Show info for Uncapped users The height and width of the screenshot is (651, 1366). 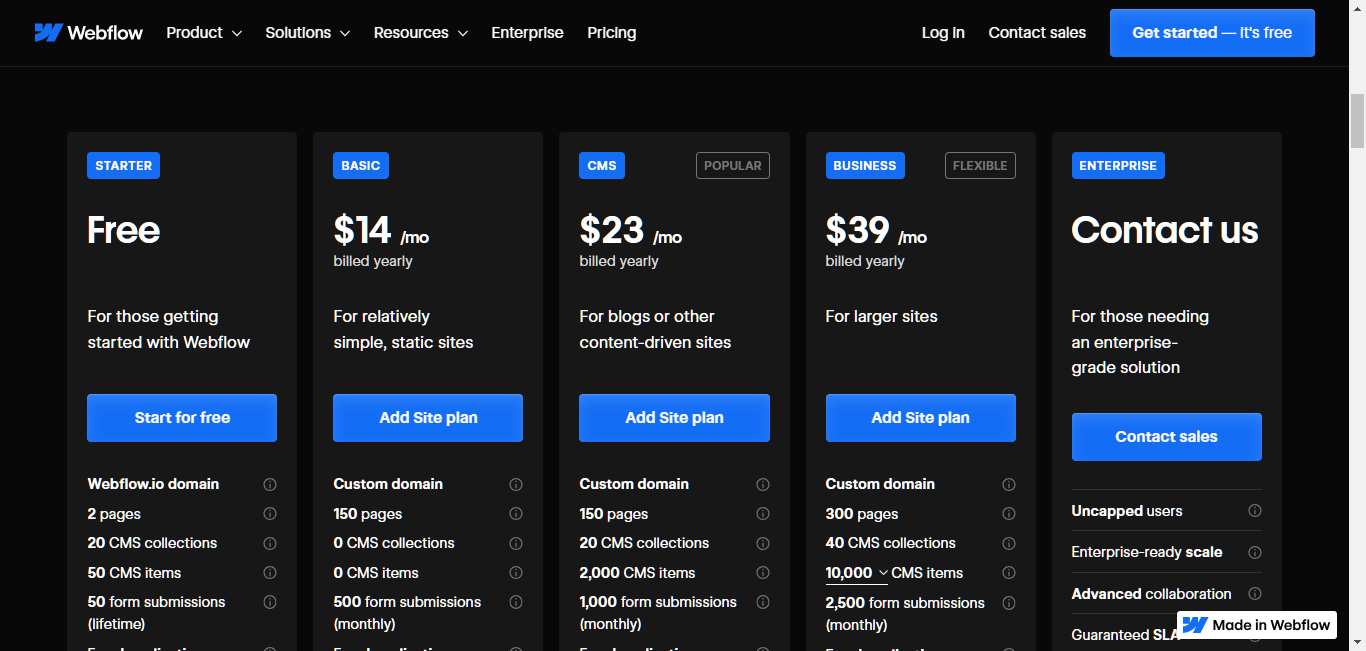[1255, 511]
